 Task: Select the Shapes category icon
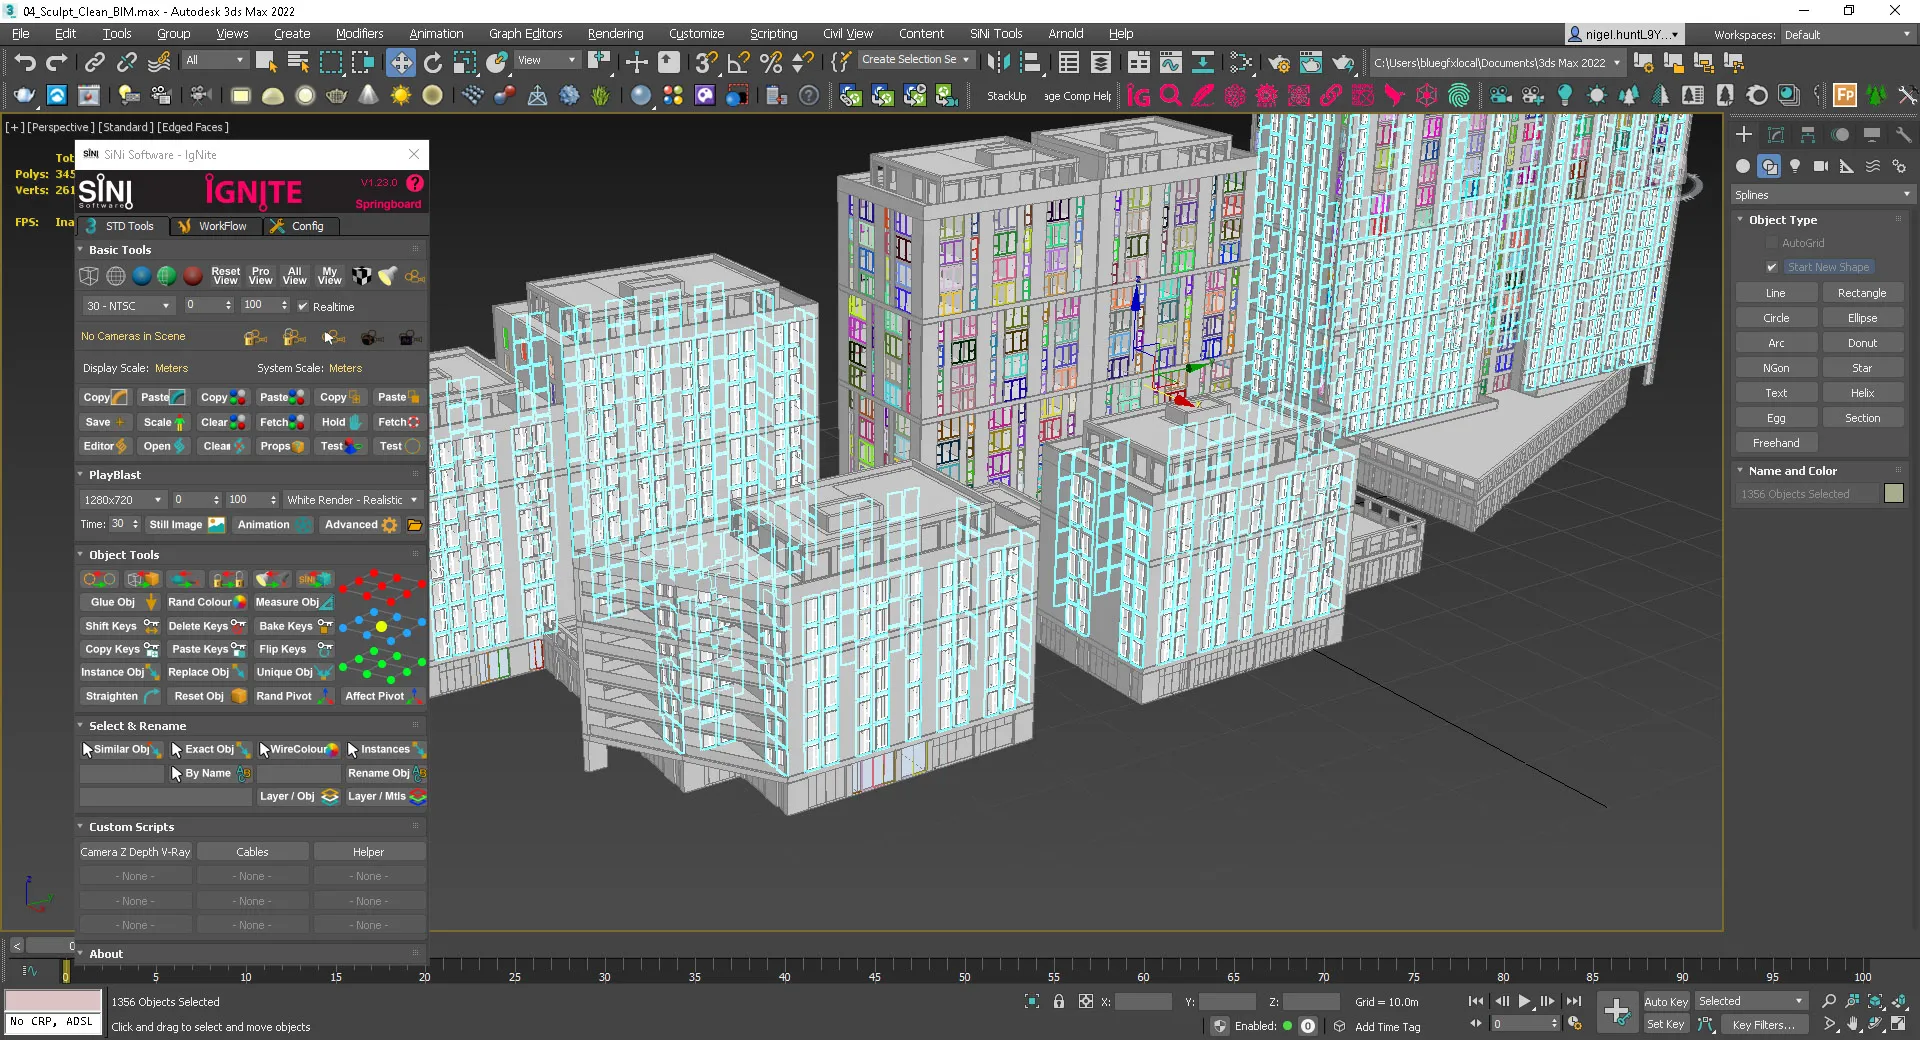[1769, 167]
